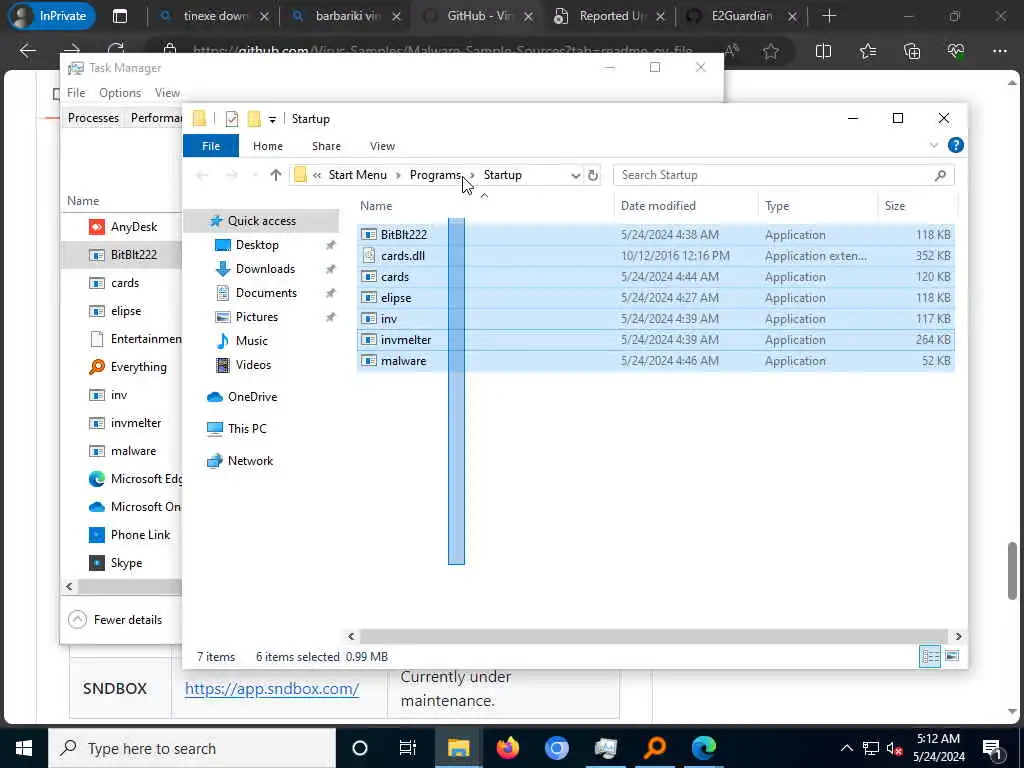Select Quick access in navigation pane

[261, 221]
